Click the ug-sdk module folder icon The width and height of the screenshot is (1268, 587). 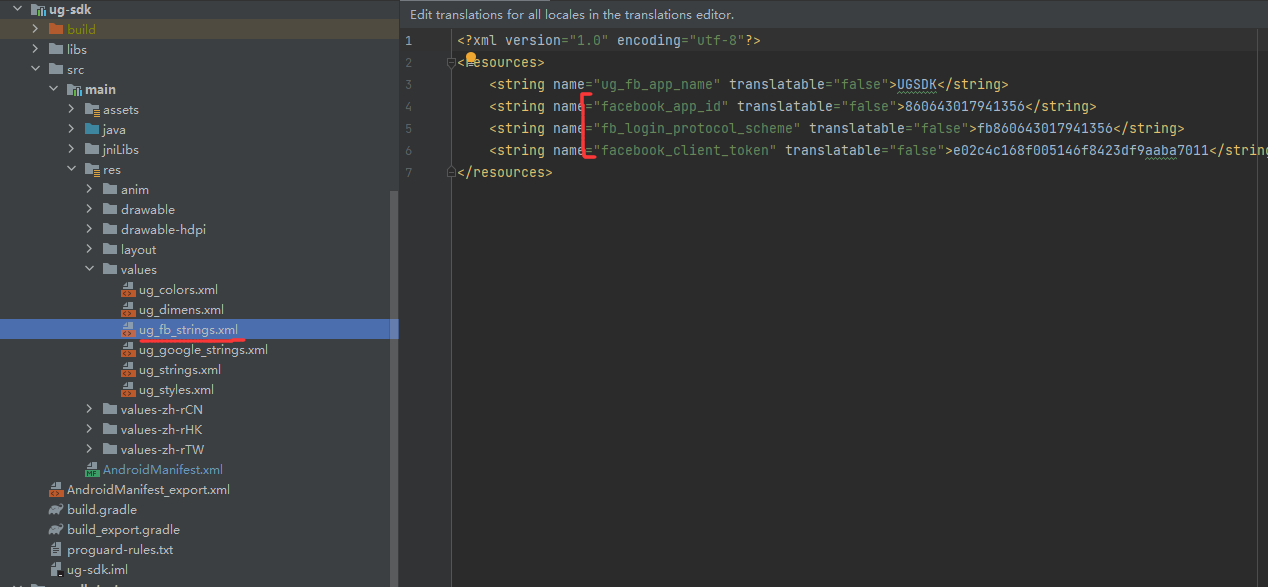point(38,10)
